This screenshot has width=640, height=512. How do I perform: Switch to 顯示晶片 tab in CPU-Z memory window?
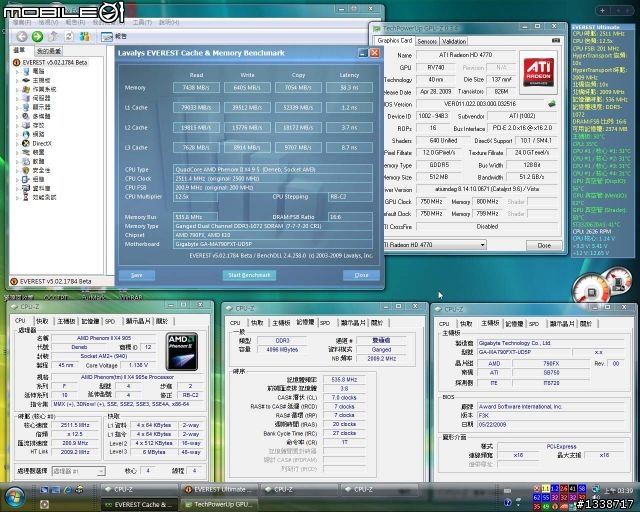353,323
